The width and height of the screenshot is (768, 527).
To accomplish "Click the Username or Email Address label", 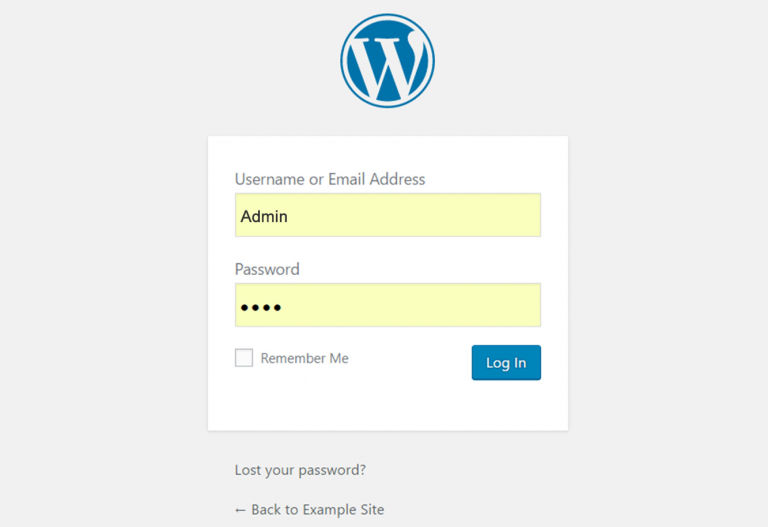I will tap(330, 179).
